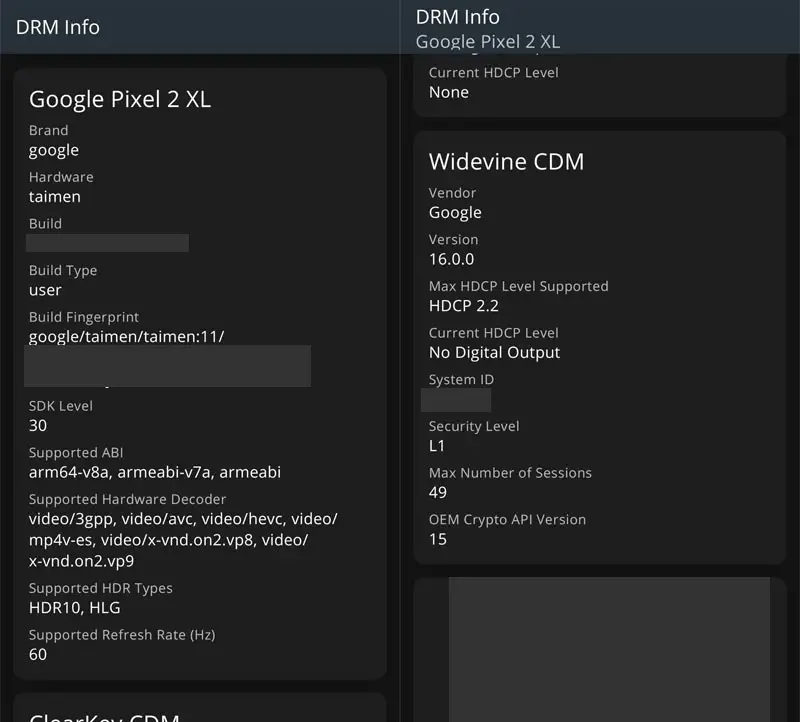
Task: Select the brand value 'google'
Action: pyautogui.click(x=54, y=151)
